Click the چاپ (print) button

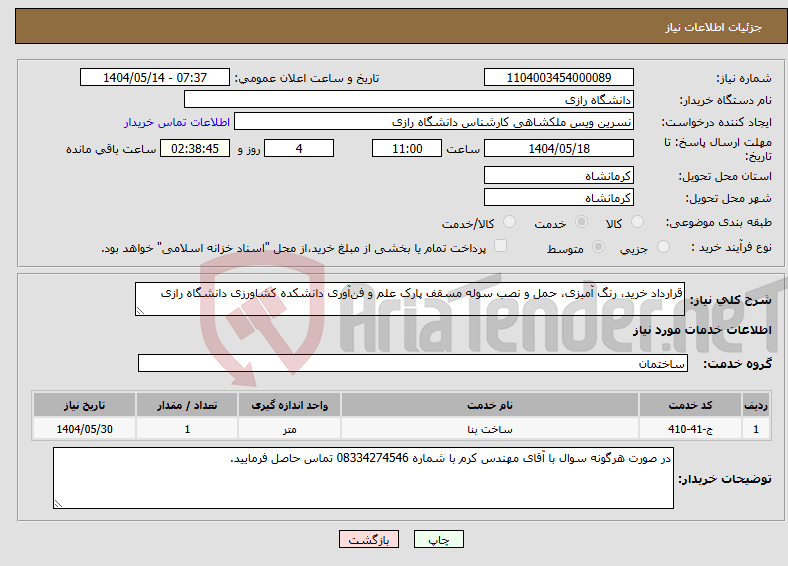(x=438, y=539)
